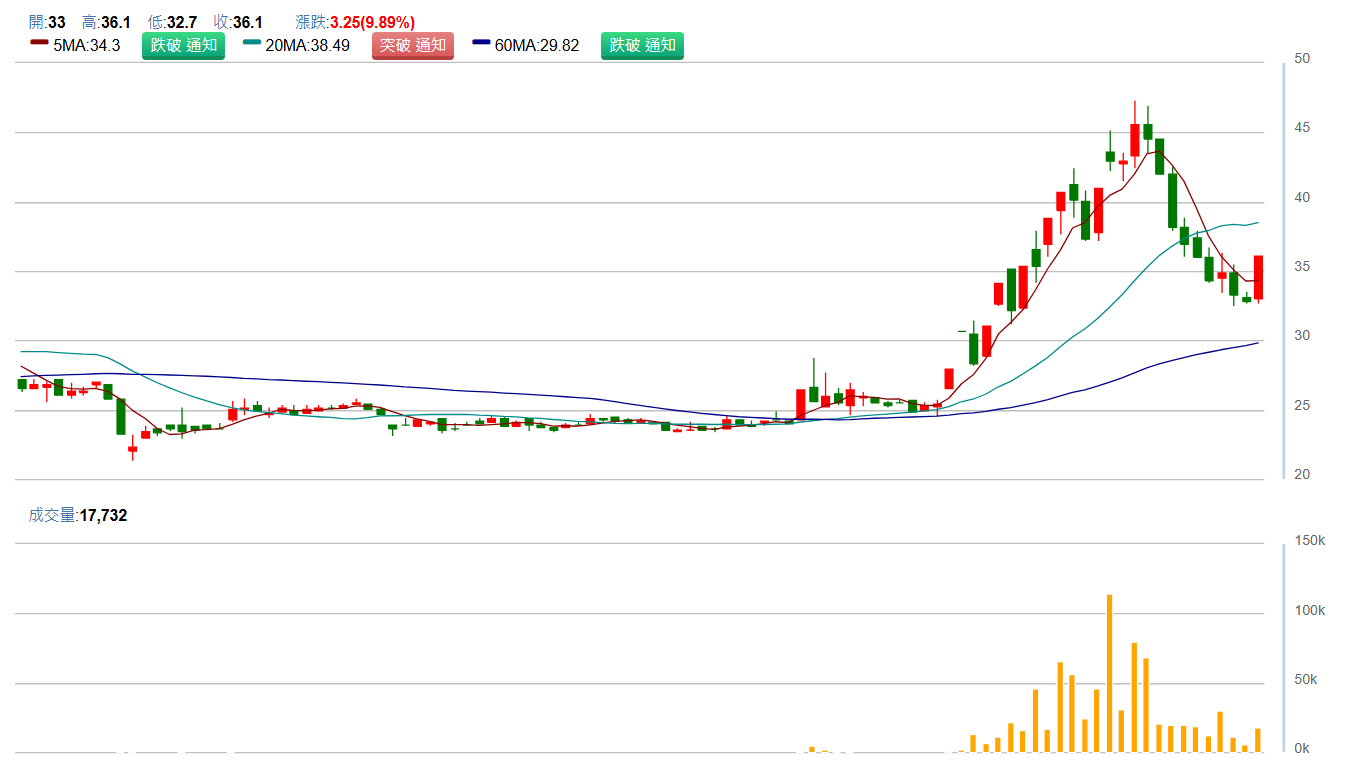Click the tallest orange volume bar

click(1110, 673)
